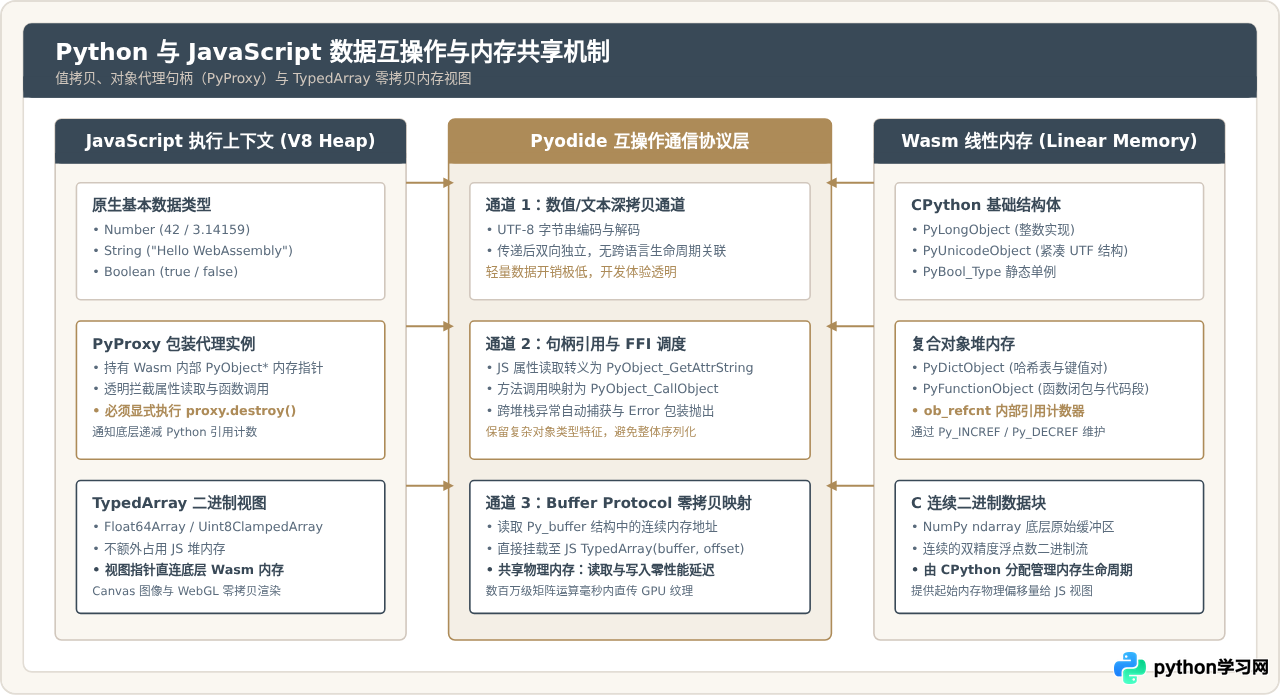Click the Python logo icon

1130,667
